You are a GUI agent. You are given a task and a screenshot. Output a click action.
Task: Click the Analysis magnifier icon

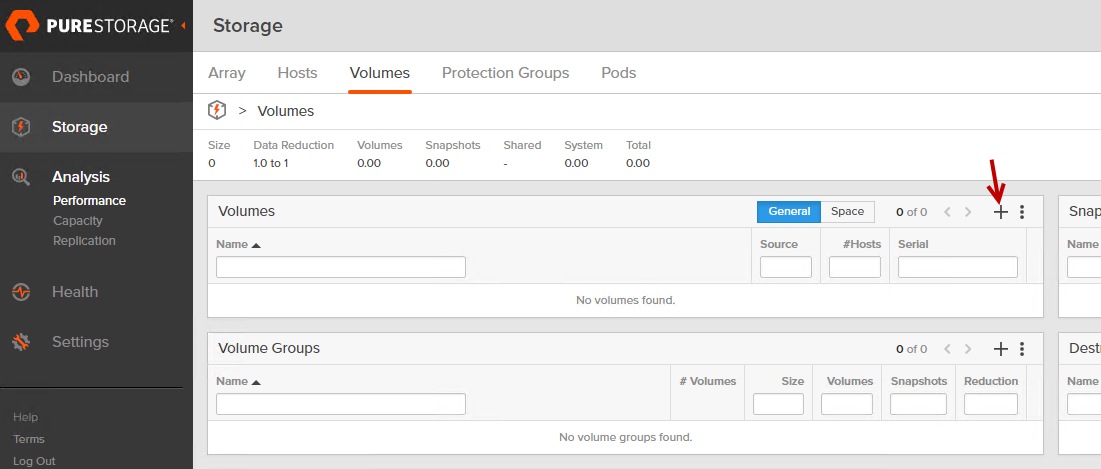21,177
